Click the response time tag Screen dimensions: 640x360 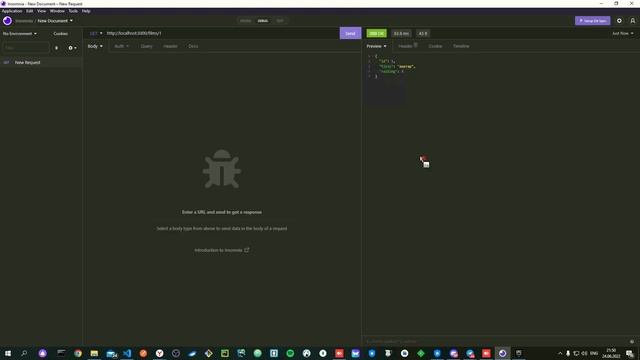tap(401, 33)
